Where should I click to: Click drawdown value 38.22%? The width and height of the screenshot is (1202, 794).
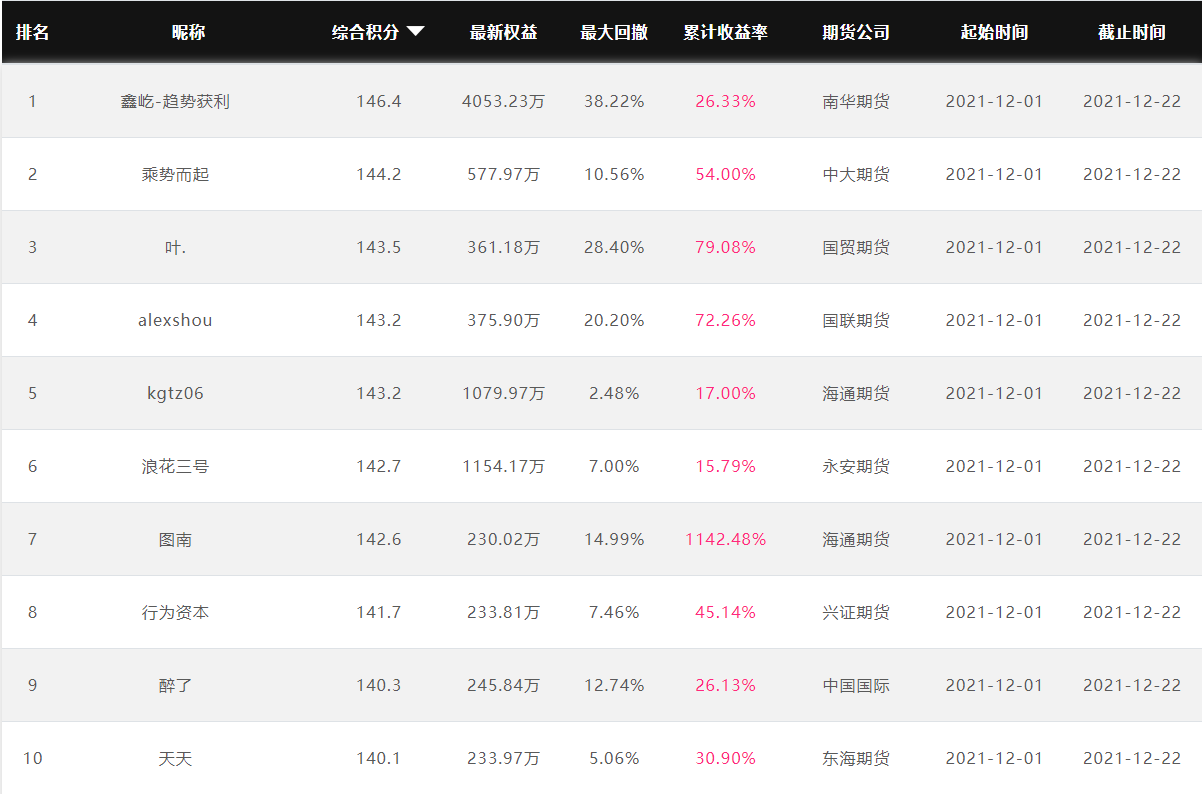click(x=614, y=101)
